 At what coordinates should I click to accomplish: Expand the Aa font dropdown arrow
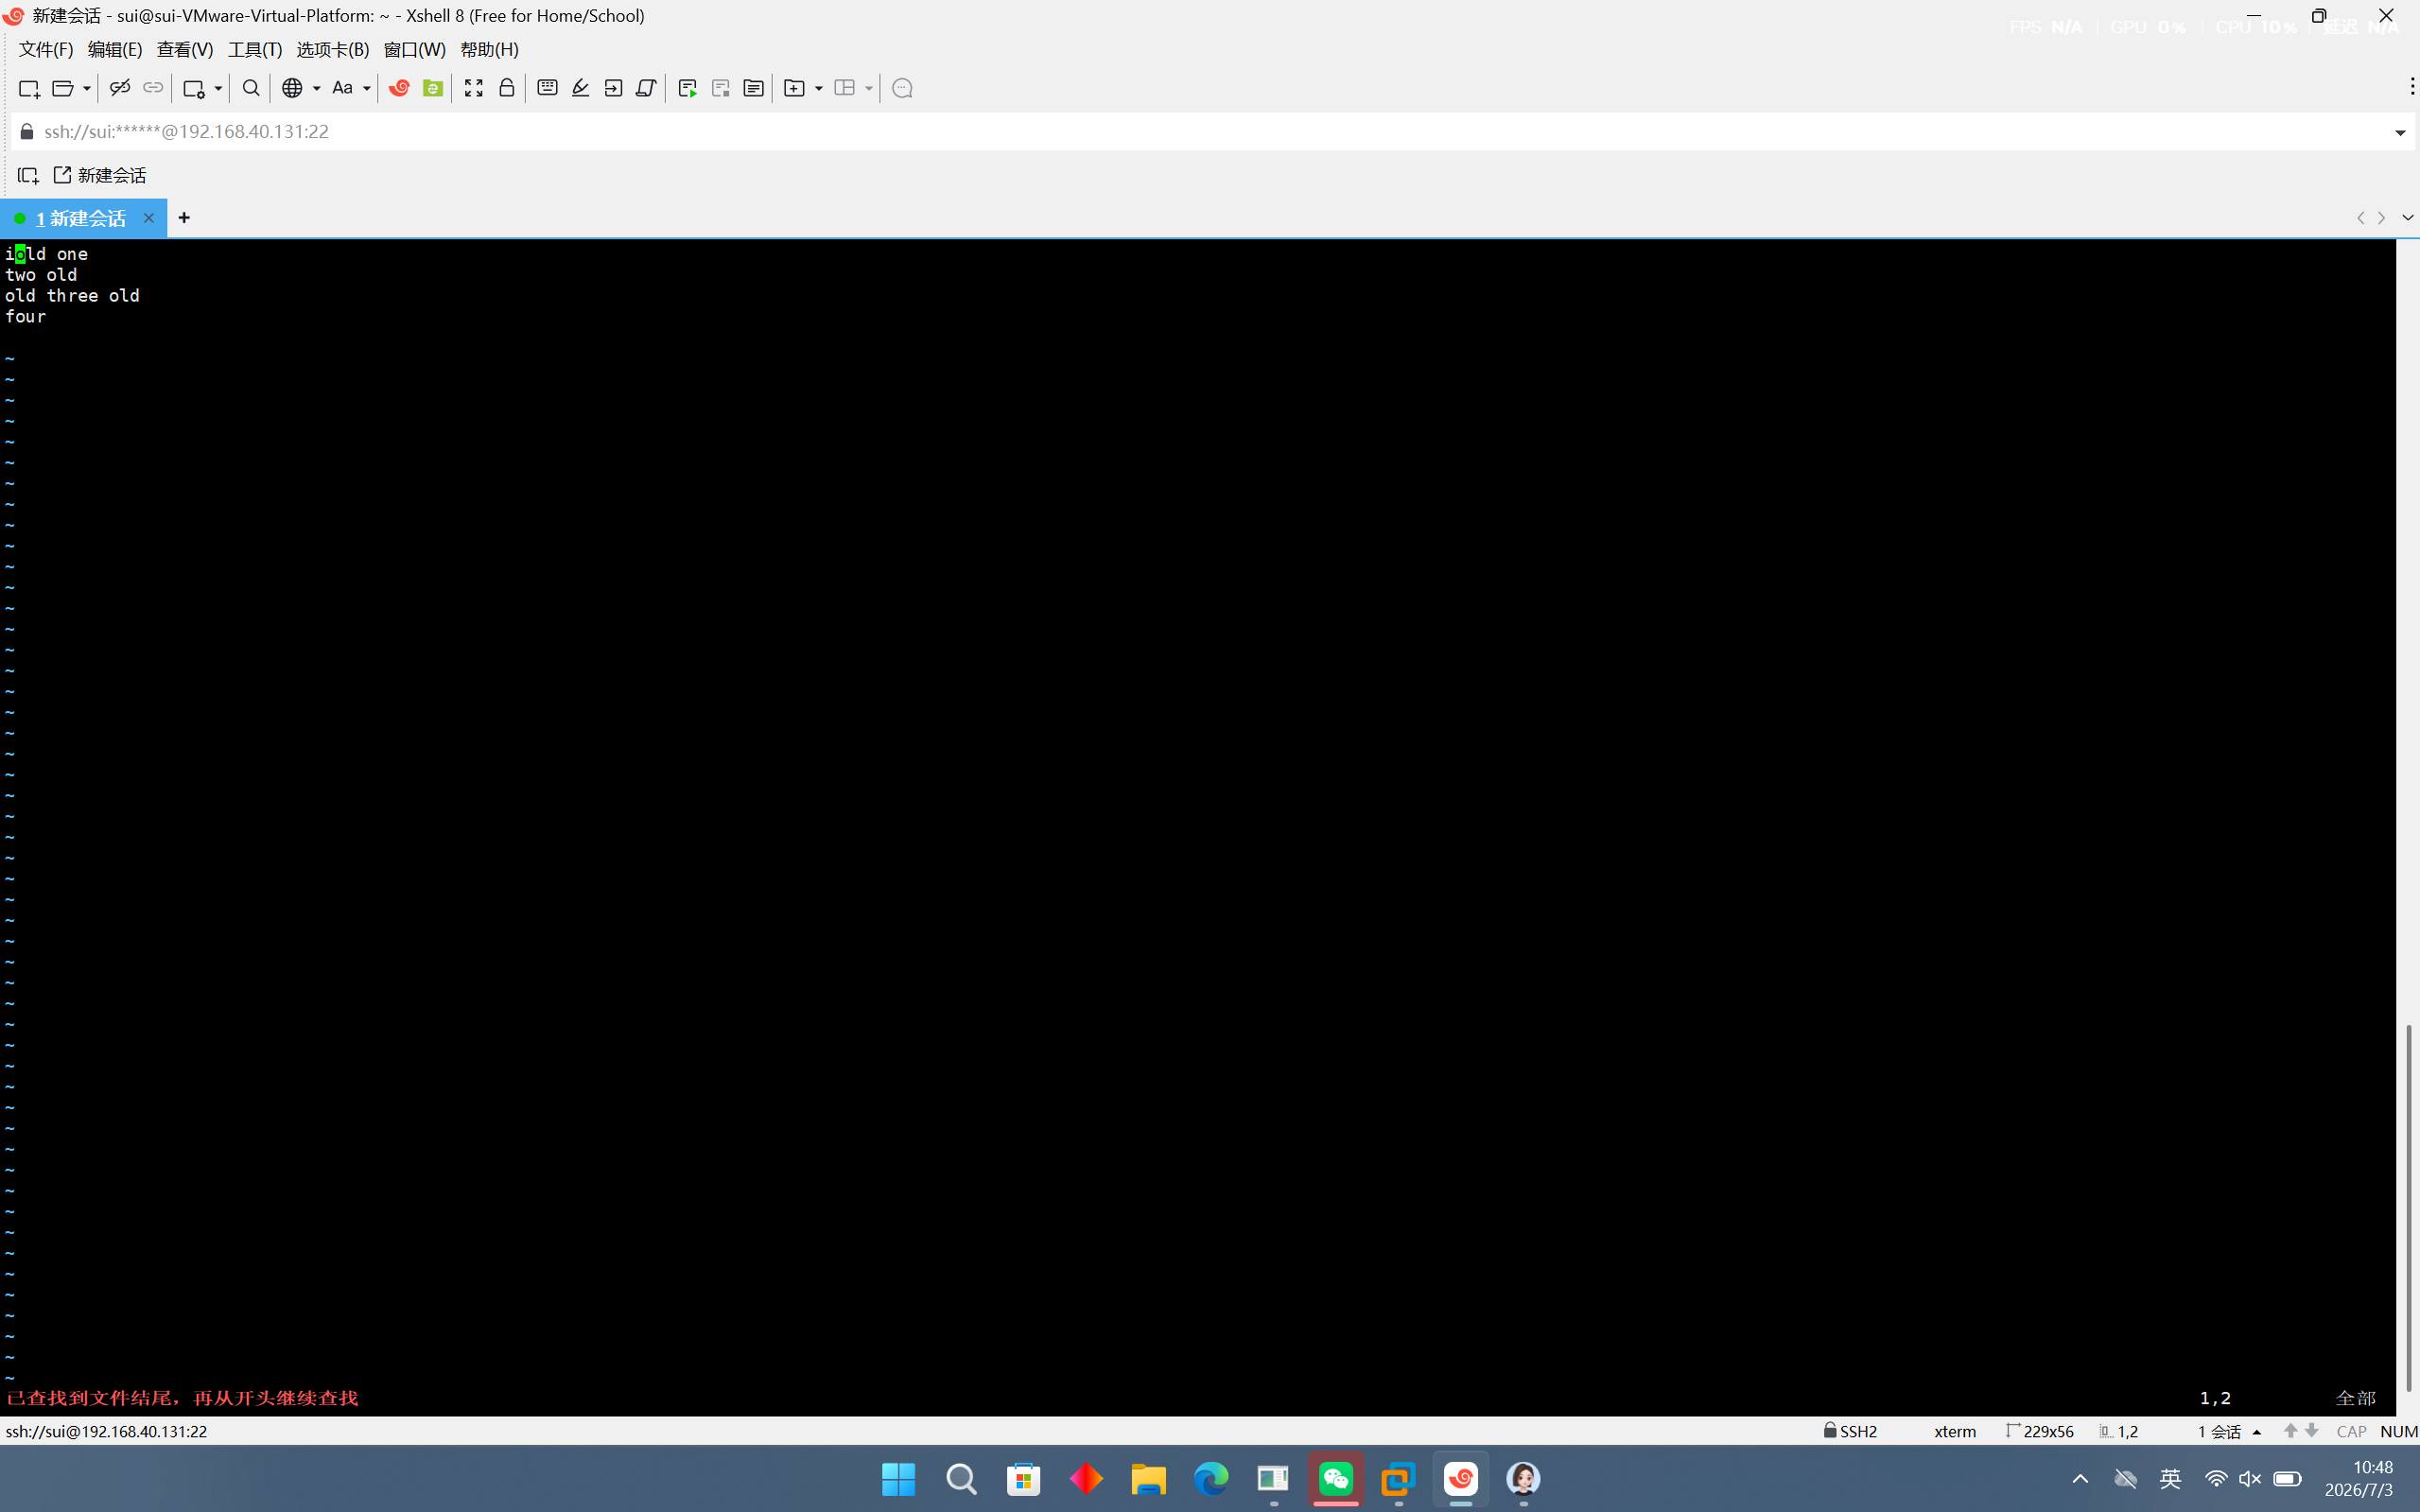tap(367, 88)
